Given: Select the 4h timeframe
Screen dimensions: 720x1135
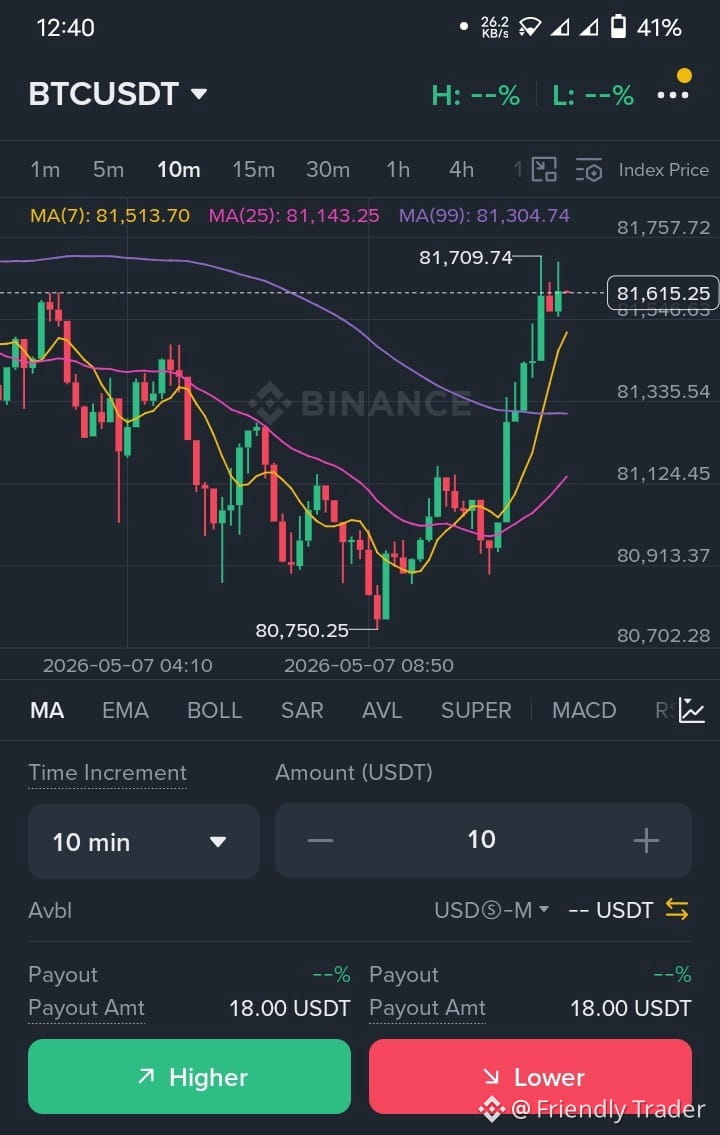Looking at the screenshot, I should click(x=461, y=169).
